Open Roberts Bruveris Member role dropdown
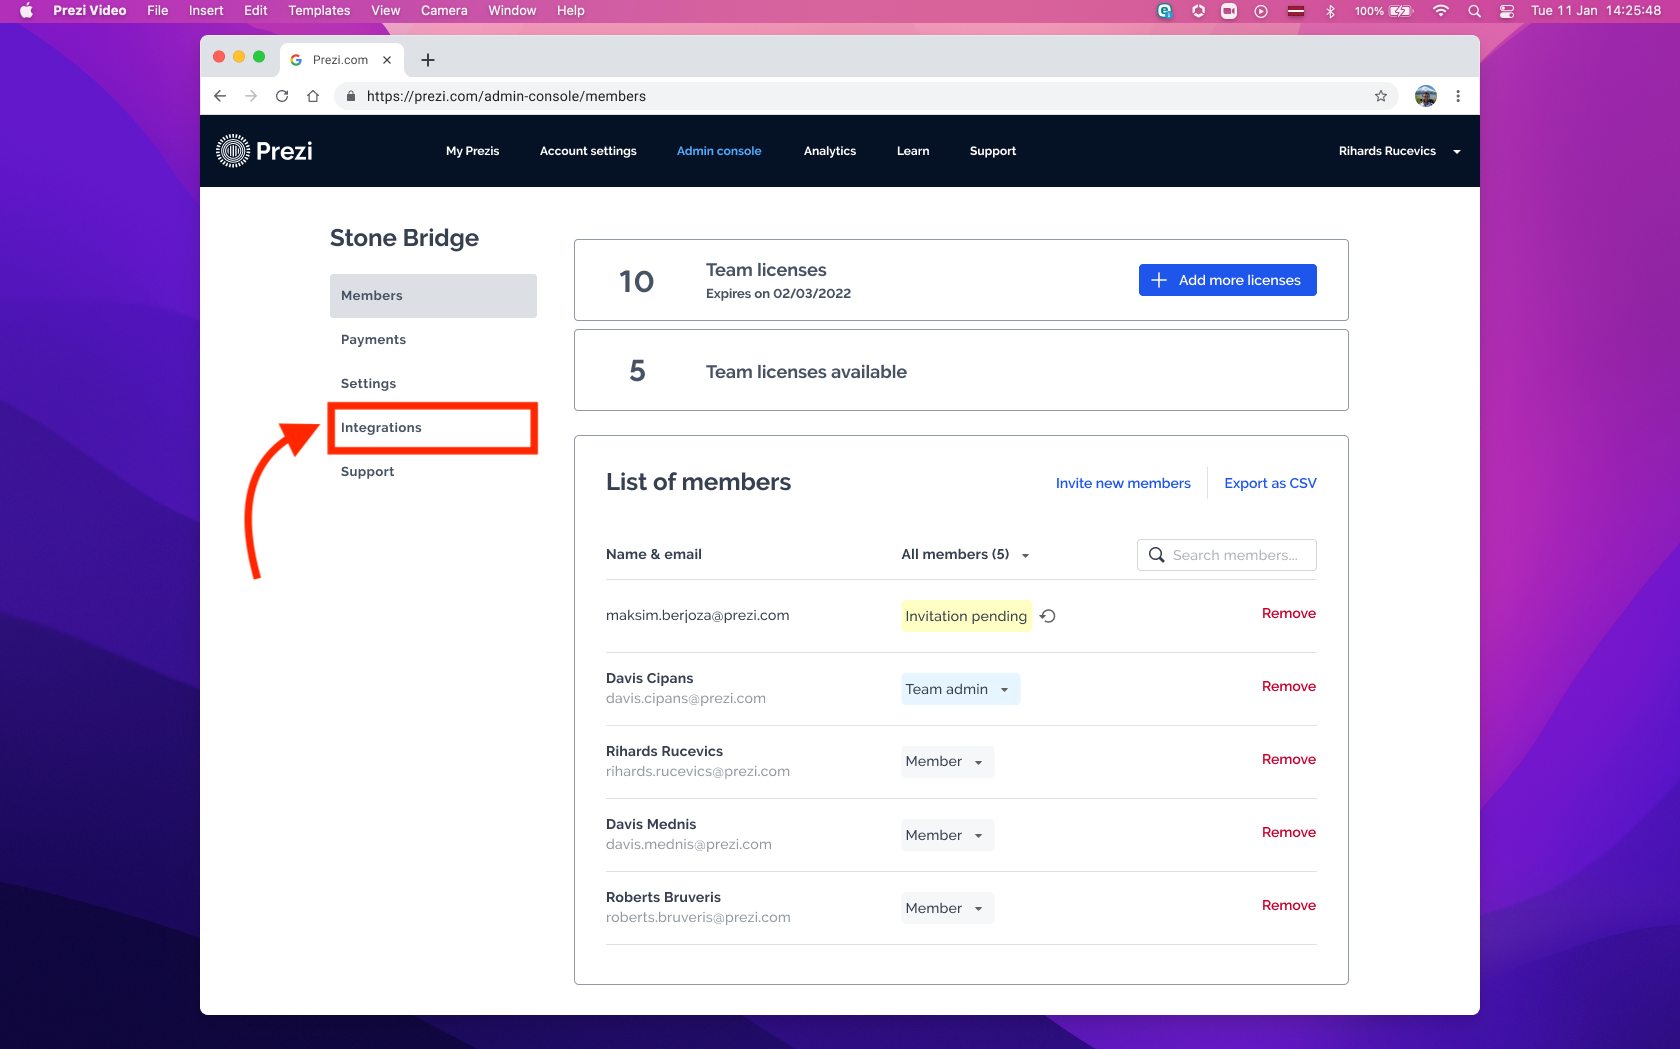The image size is (1680, 1049). [946, 908]
